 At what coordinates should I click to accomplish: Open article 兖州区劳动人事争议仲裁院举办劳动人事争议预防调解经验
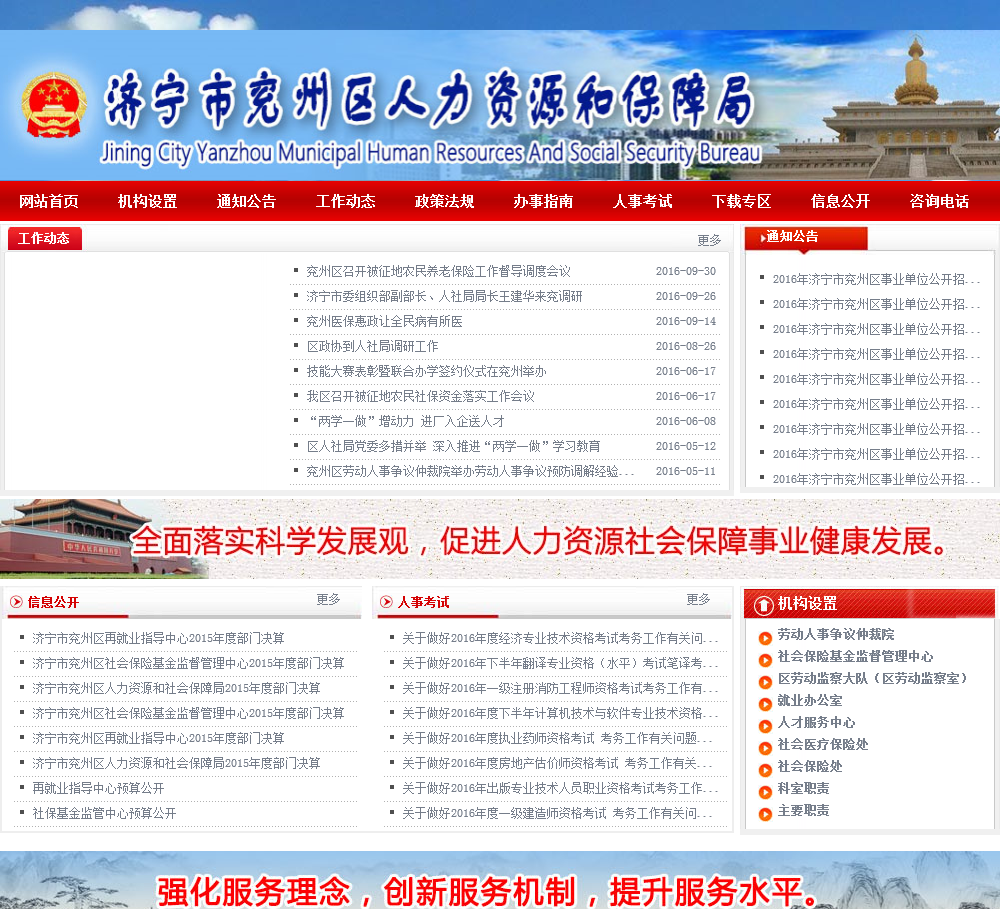(x=470, y=471)
